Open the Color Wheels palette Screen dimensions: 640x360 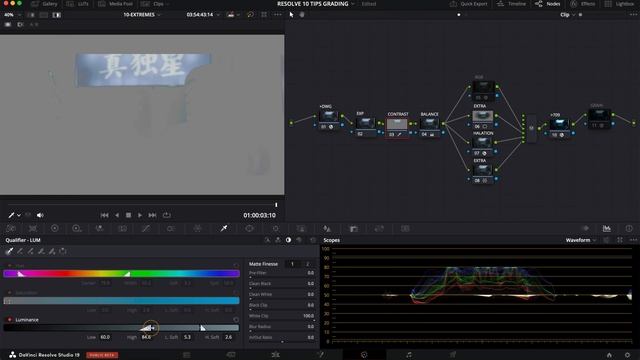[55, 229]
